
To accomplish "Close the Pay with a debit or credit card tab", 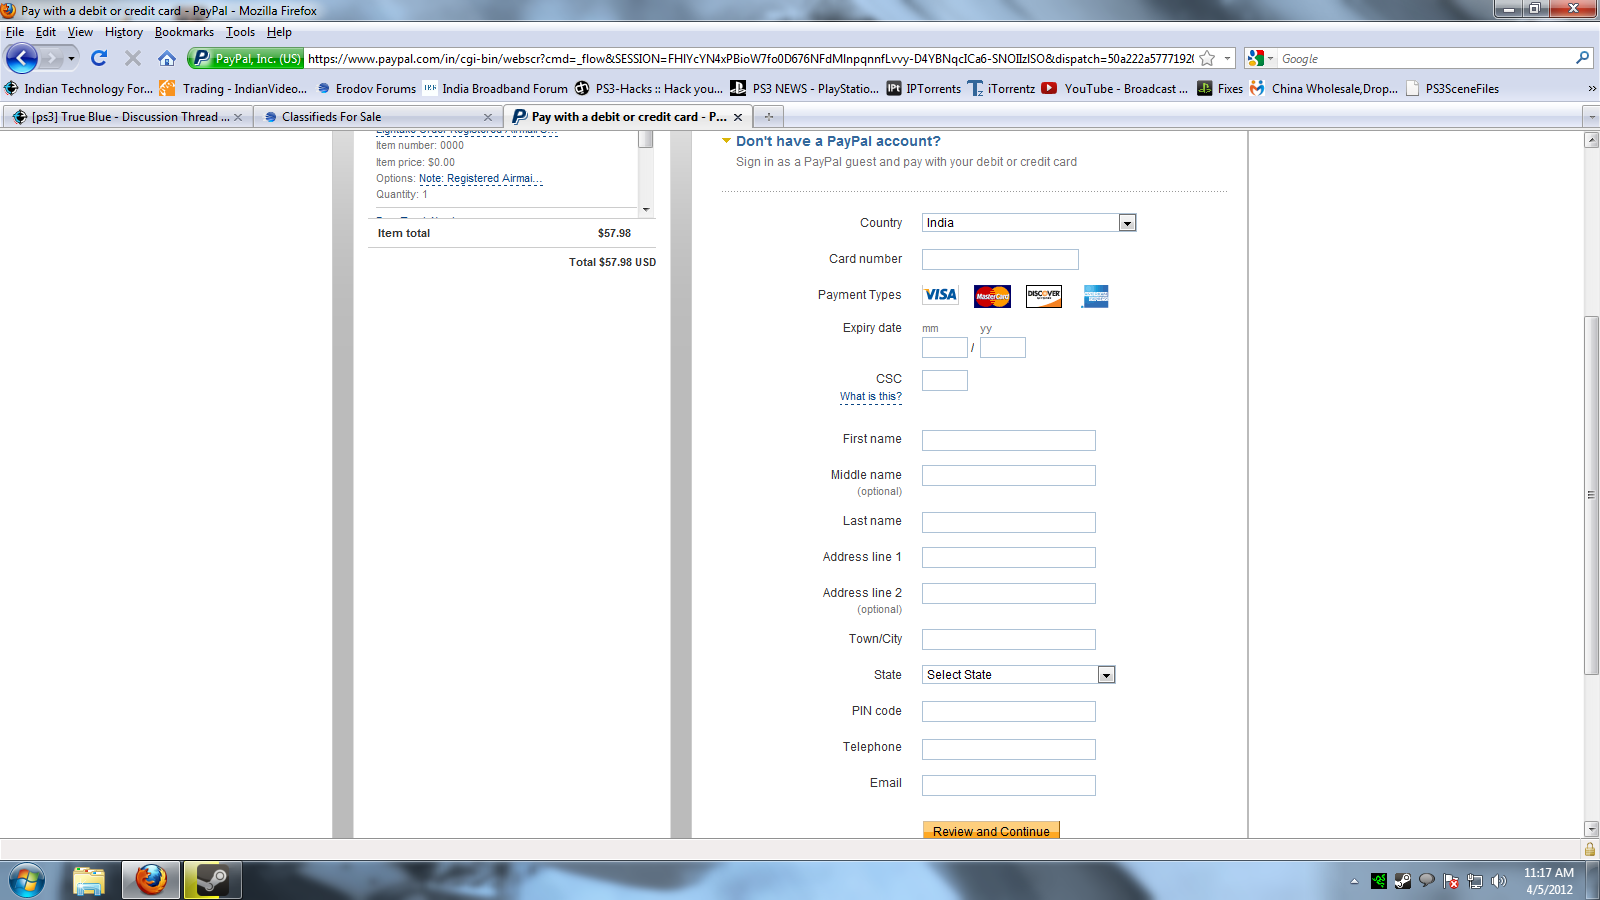I will click(x=738, y=117).
